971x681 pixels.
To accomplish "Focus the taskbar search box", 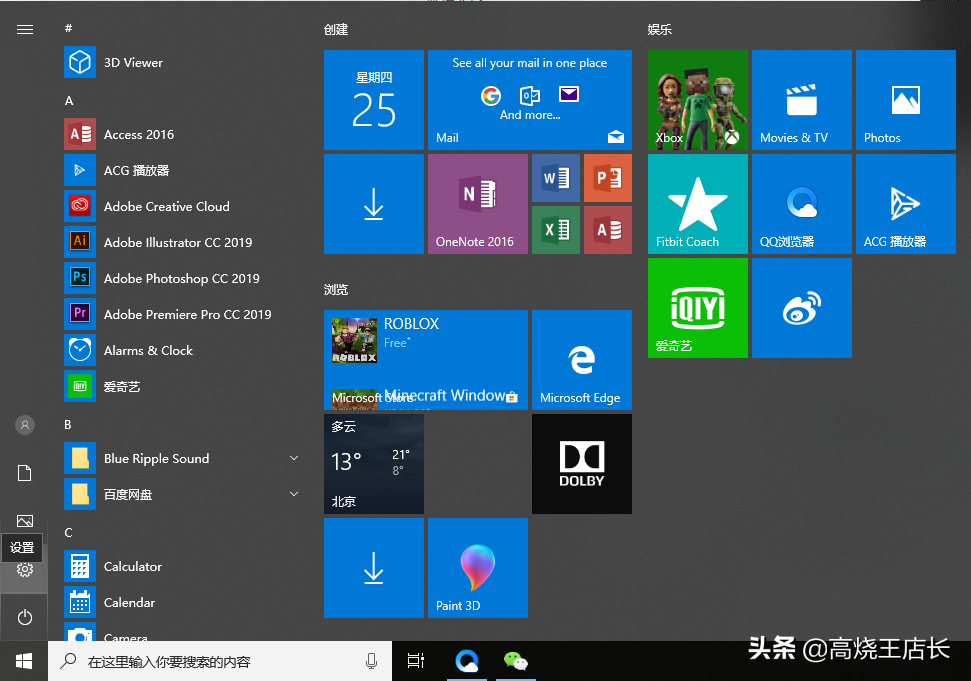I will click(x=220, y=661).
